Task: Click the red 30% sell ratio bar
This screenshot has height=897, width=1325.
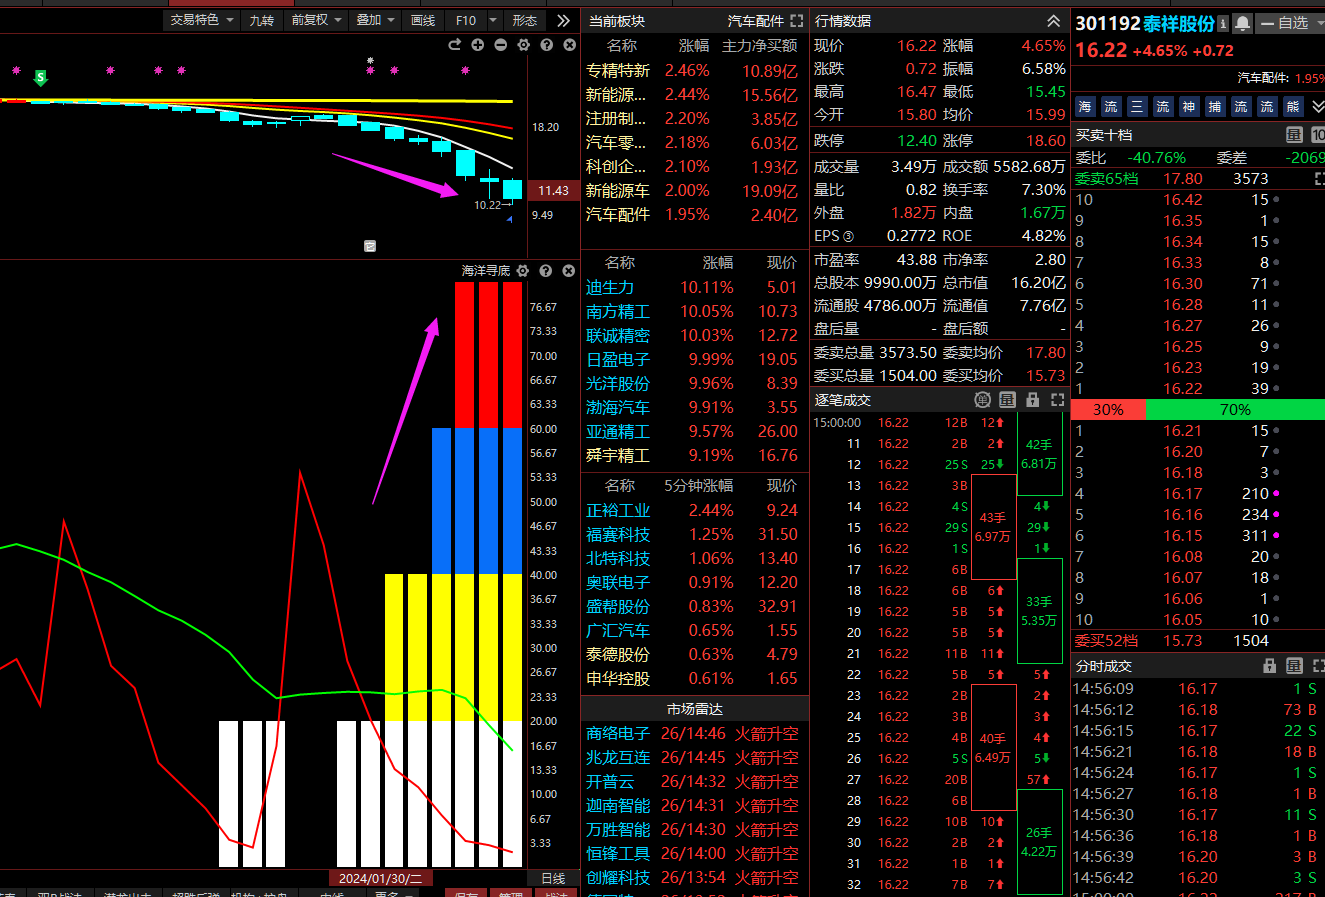Action: click(x=1108, y=410)
